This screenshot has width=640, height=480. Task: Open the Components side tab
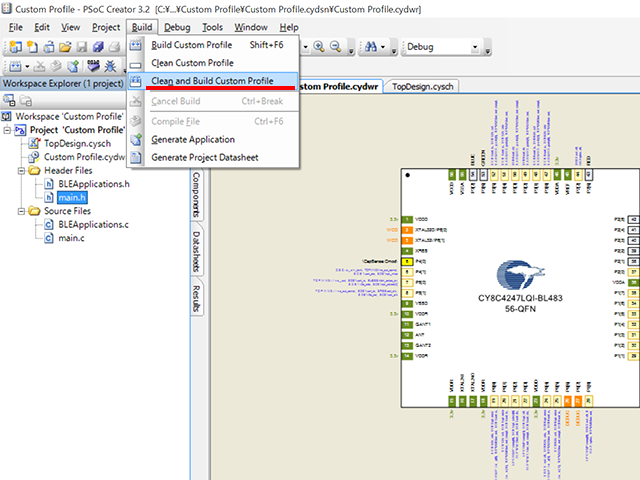click(196, 195)
